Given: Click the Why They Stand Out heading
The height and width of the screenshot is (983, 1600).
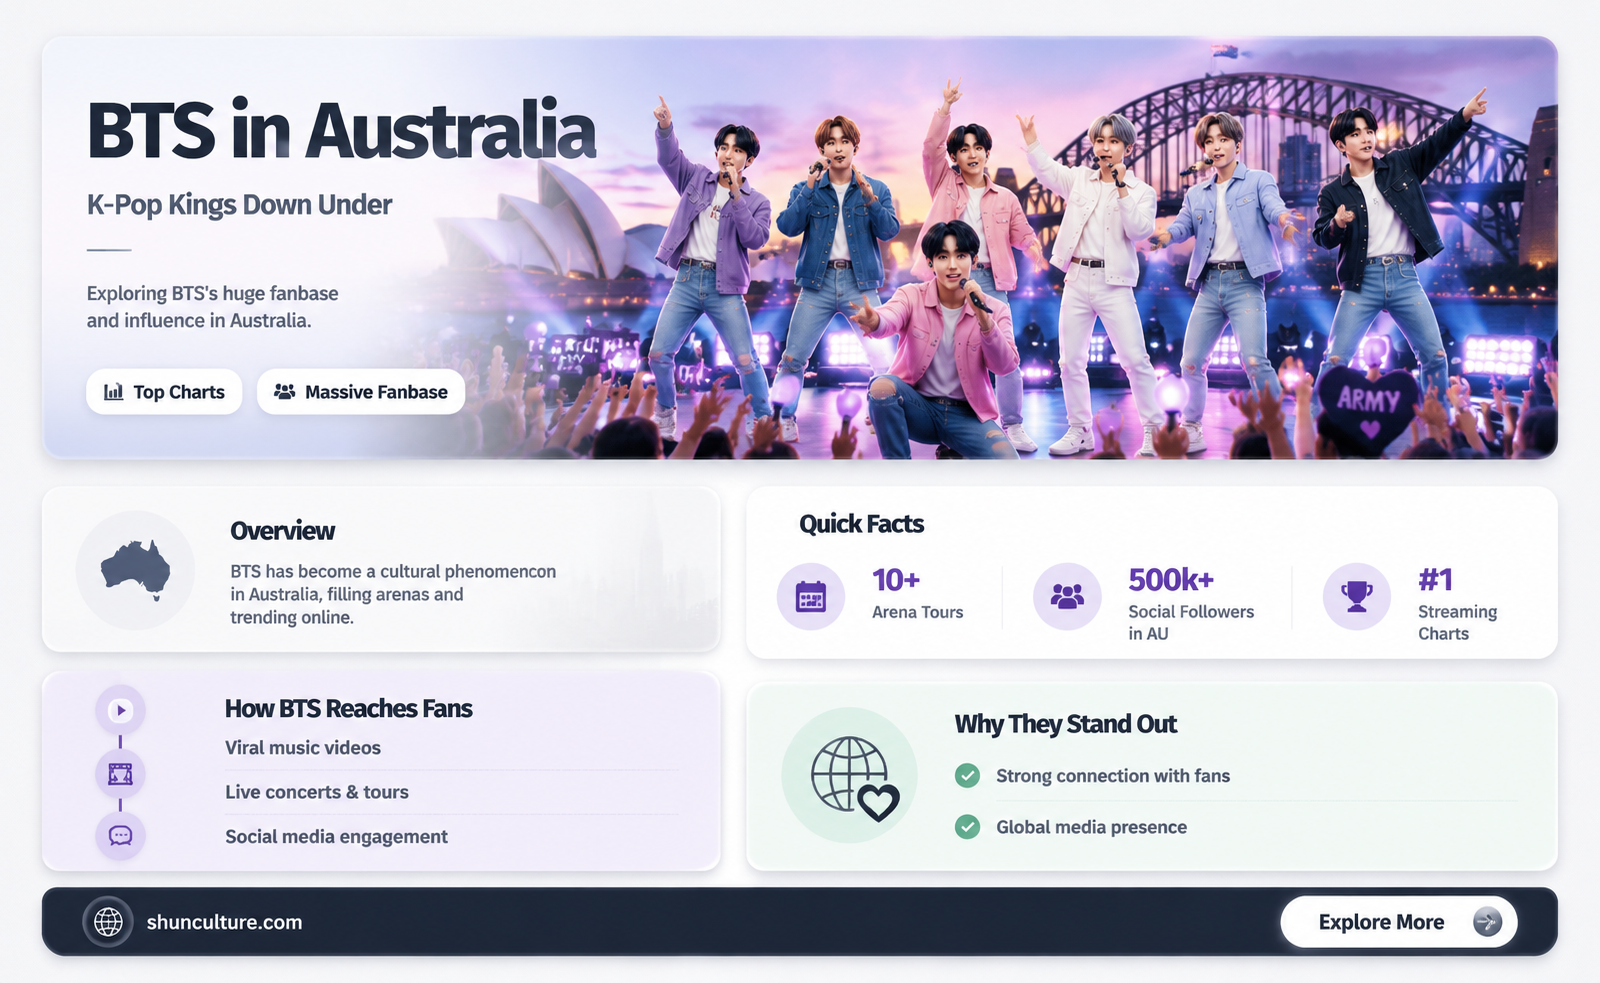Looking at the screenshot, I should [x=1065, y=724].
